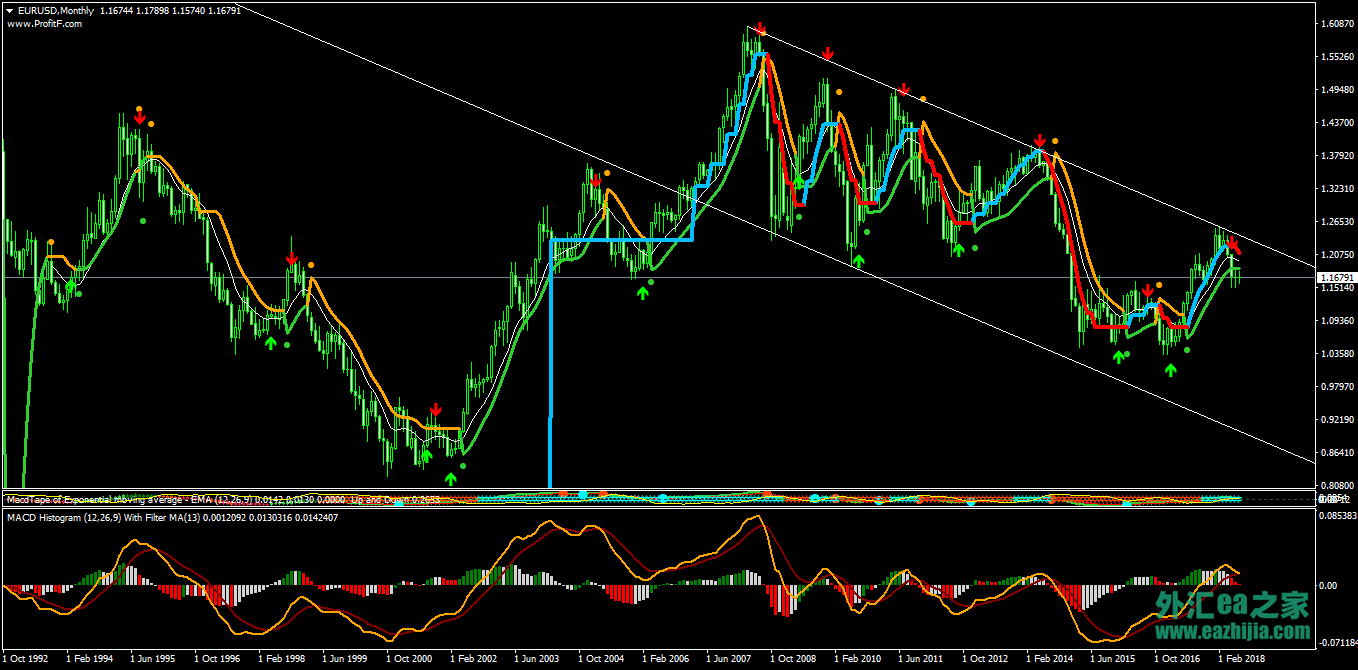Viewport: 1358px width, 670px height.
Task: Click the 1 Feb 2006 date label
Action: (666, 660)
